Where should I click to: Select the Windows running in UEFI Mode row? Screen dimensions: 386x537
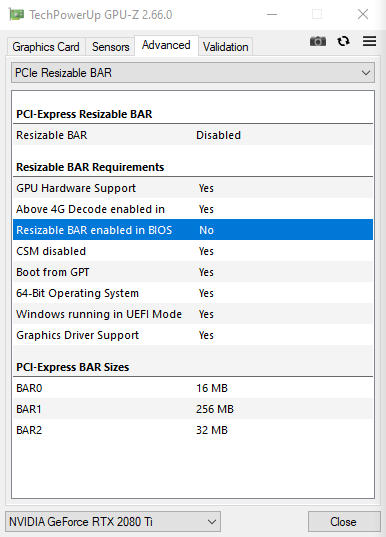193,314
